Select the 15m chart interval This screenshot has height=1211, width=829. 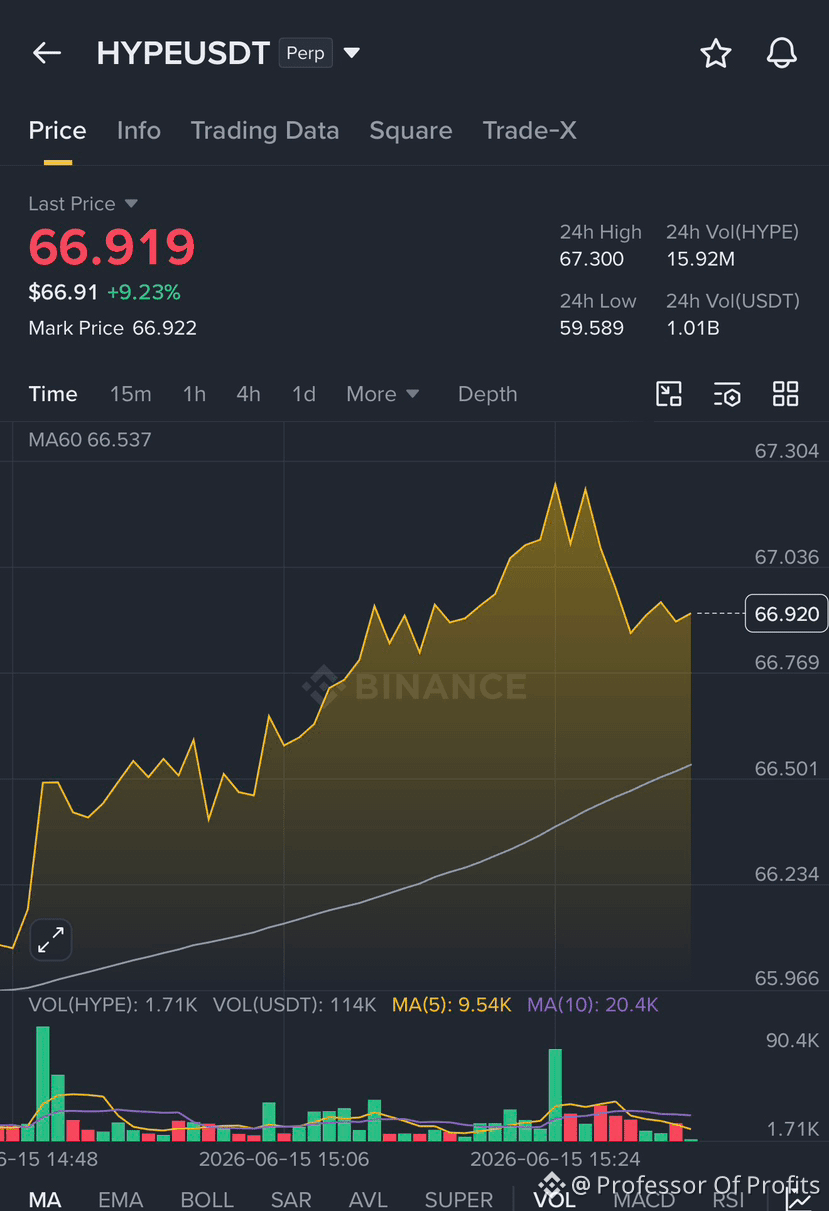coord(131,394)
